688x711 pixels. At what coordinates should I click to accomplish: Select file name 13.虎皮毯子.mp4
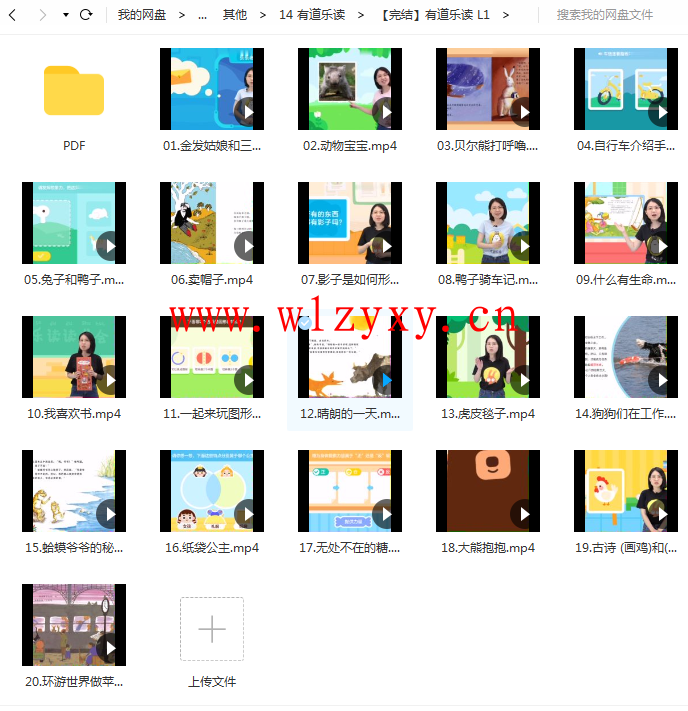[488, 414]
